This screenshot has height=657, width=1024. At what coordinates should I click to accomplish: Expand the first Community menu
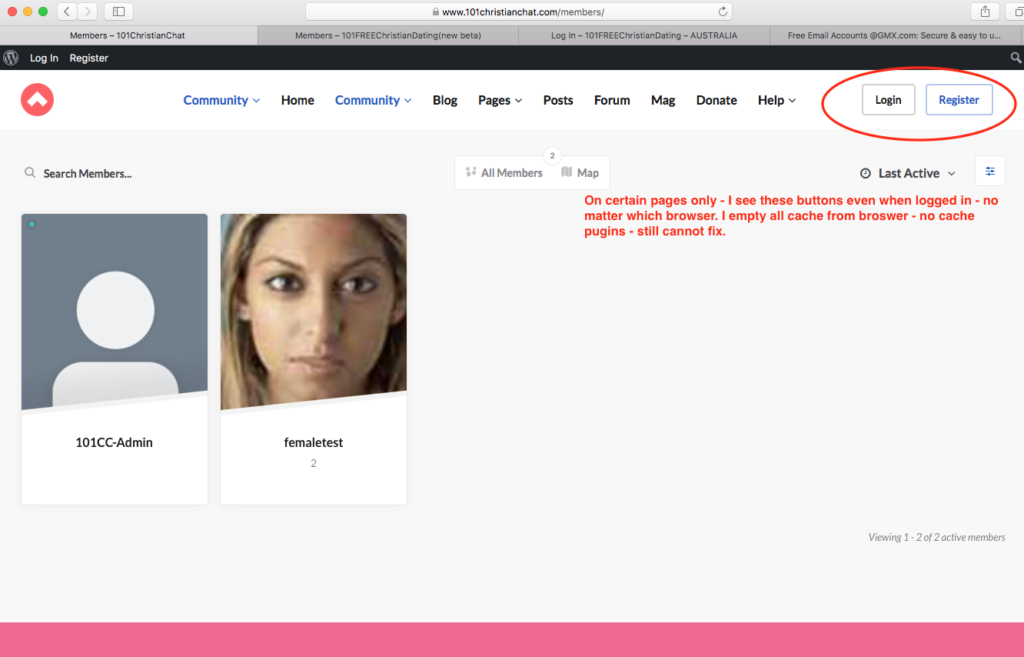click(x=221, y=100)
